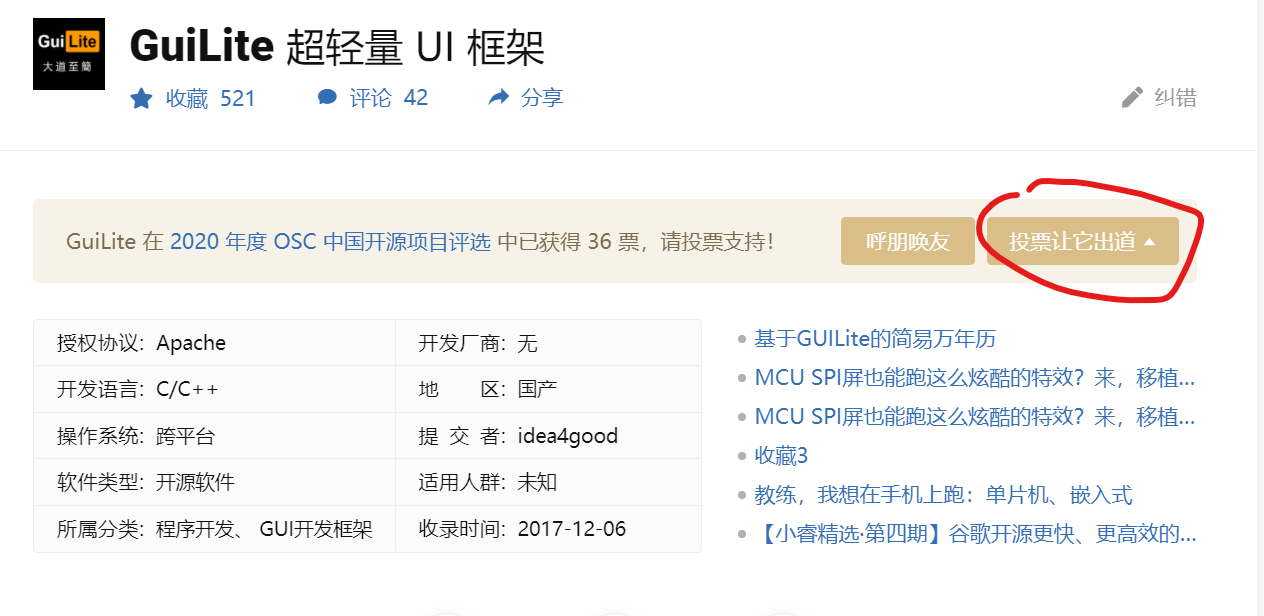Click the GuiLite 超轻量 UI 框架 title
Image resolution: width=1264 pixels, height=616 pixels.
[x=337, y=46]
